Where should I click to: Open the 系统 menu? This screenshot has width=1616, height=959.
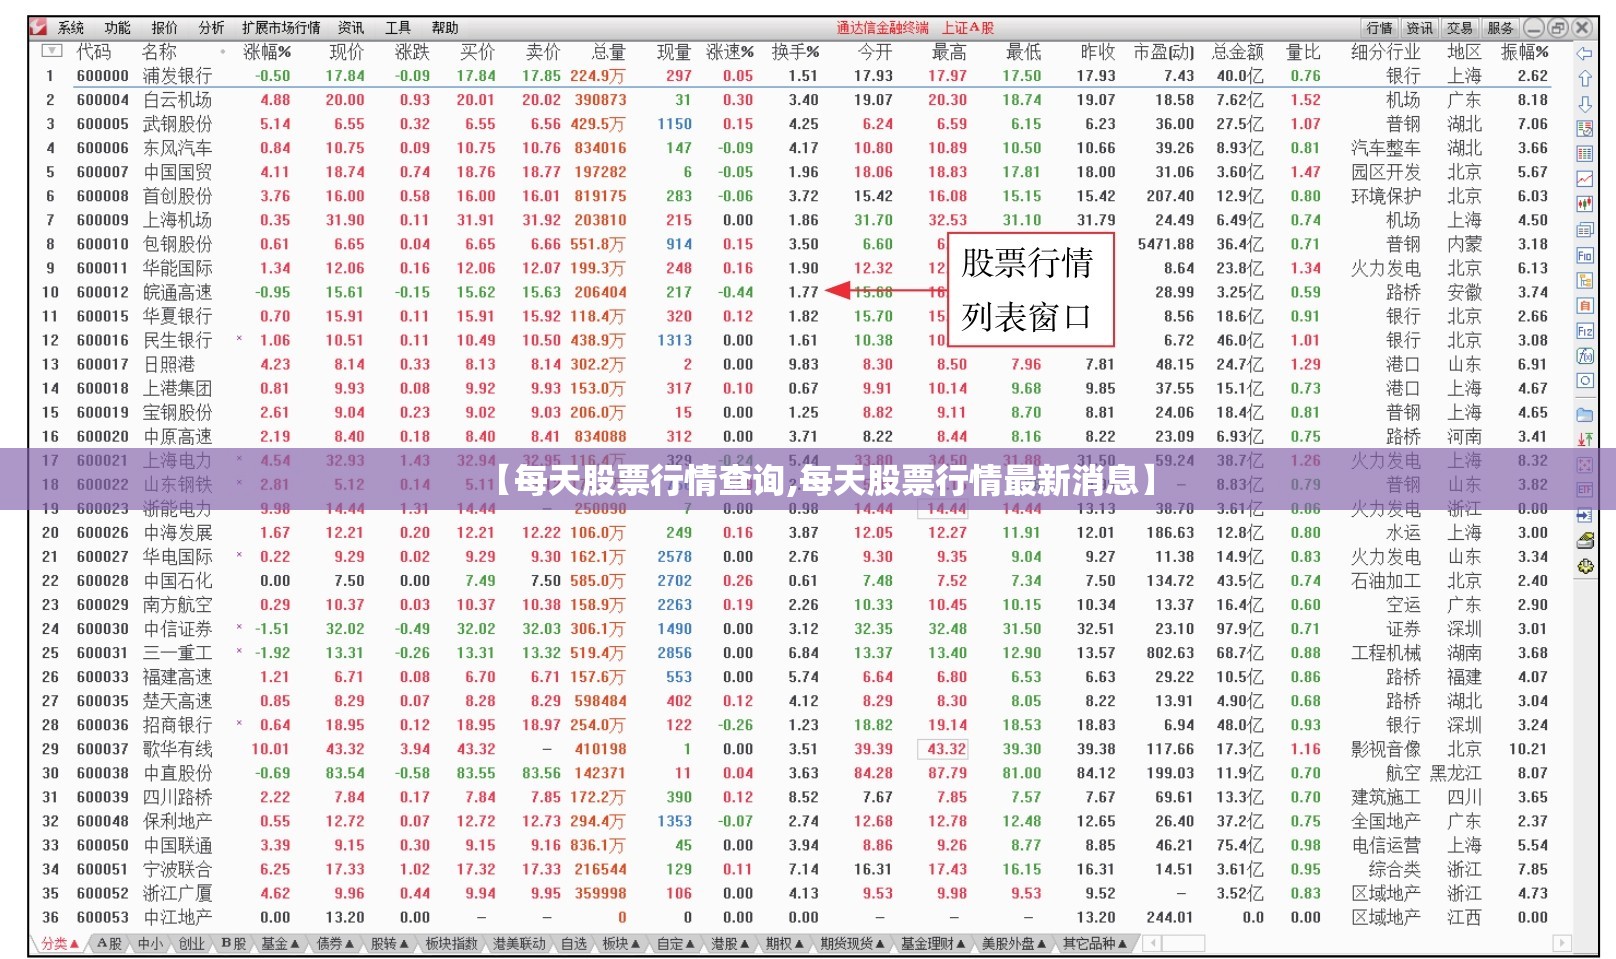[70, 28]
